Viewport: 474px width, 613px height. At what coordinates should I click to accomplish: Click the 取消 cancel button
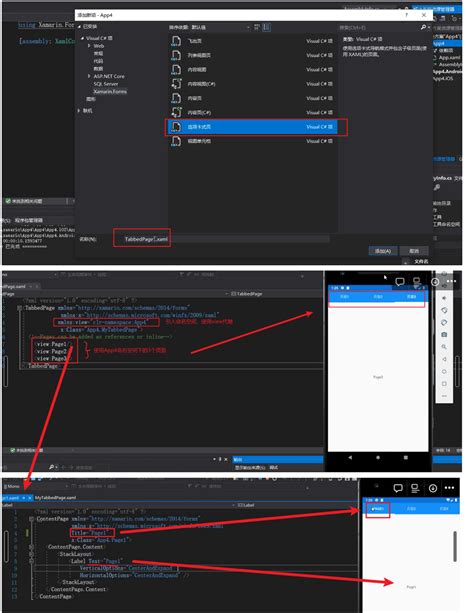[x=414, y=251]
